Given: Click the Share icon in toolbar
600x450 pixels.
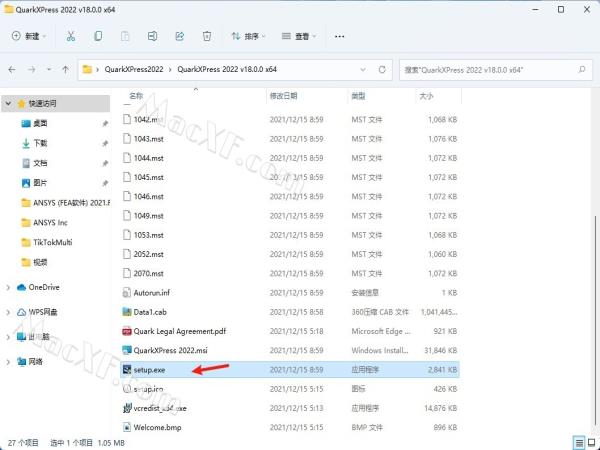Looking at the screenshot, I should tap(179, 36).
